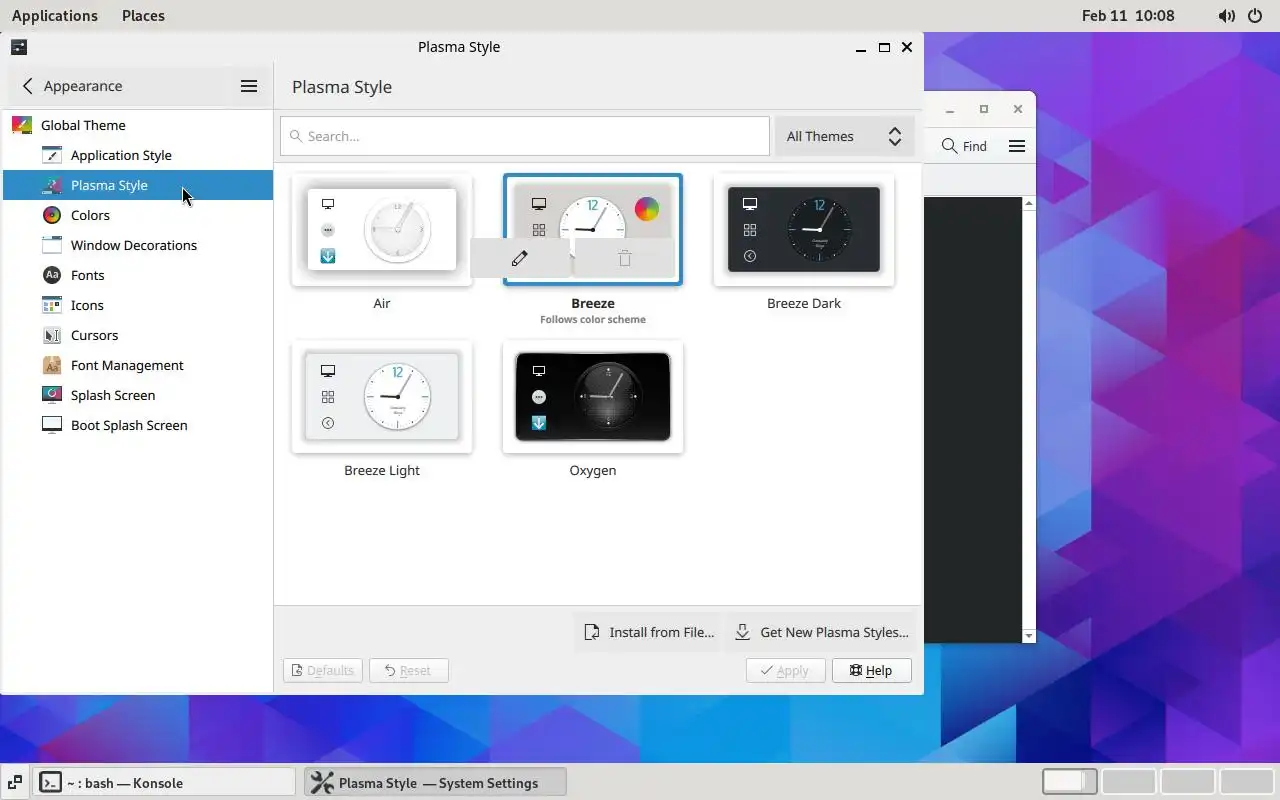The height and width of the screenshot is (800, 1280).
Task: Click the Reset button
Action: [x=408, y=670]
